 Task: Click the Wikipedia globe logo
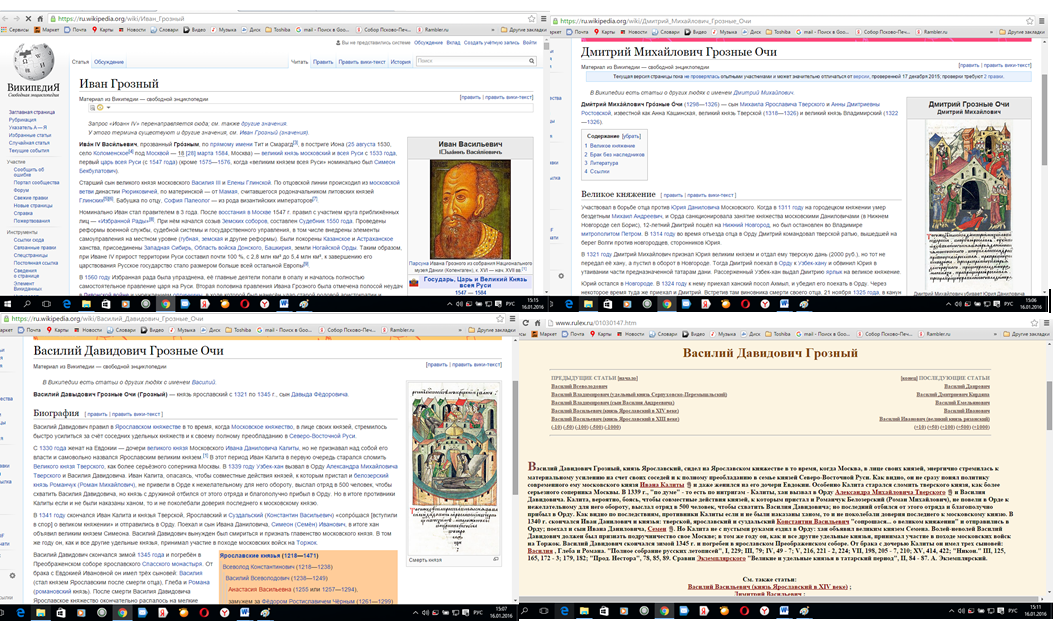click(x=33, y=63)
